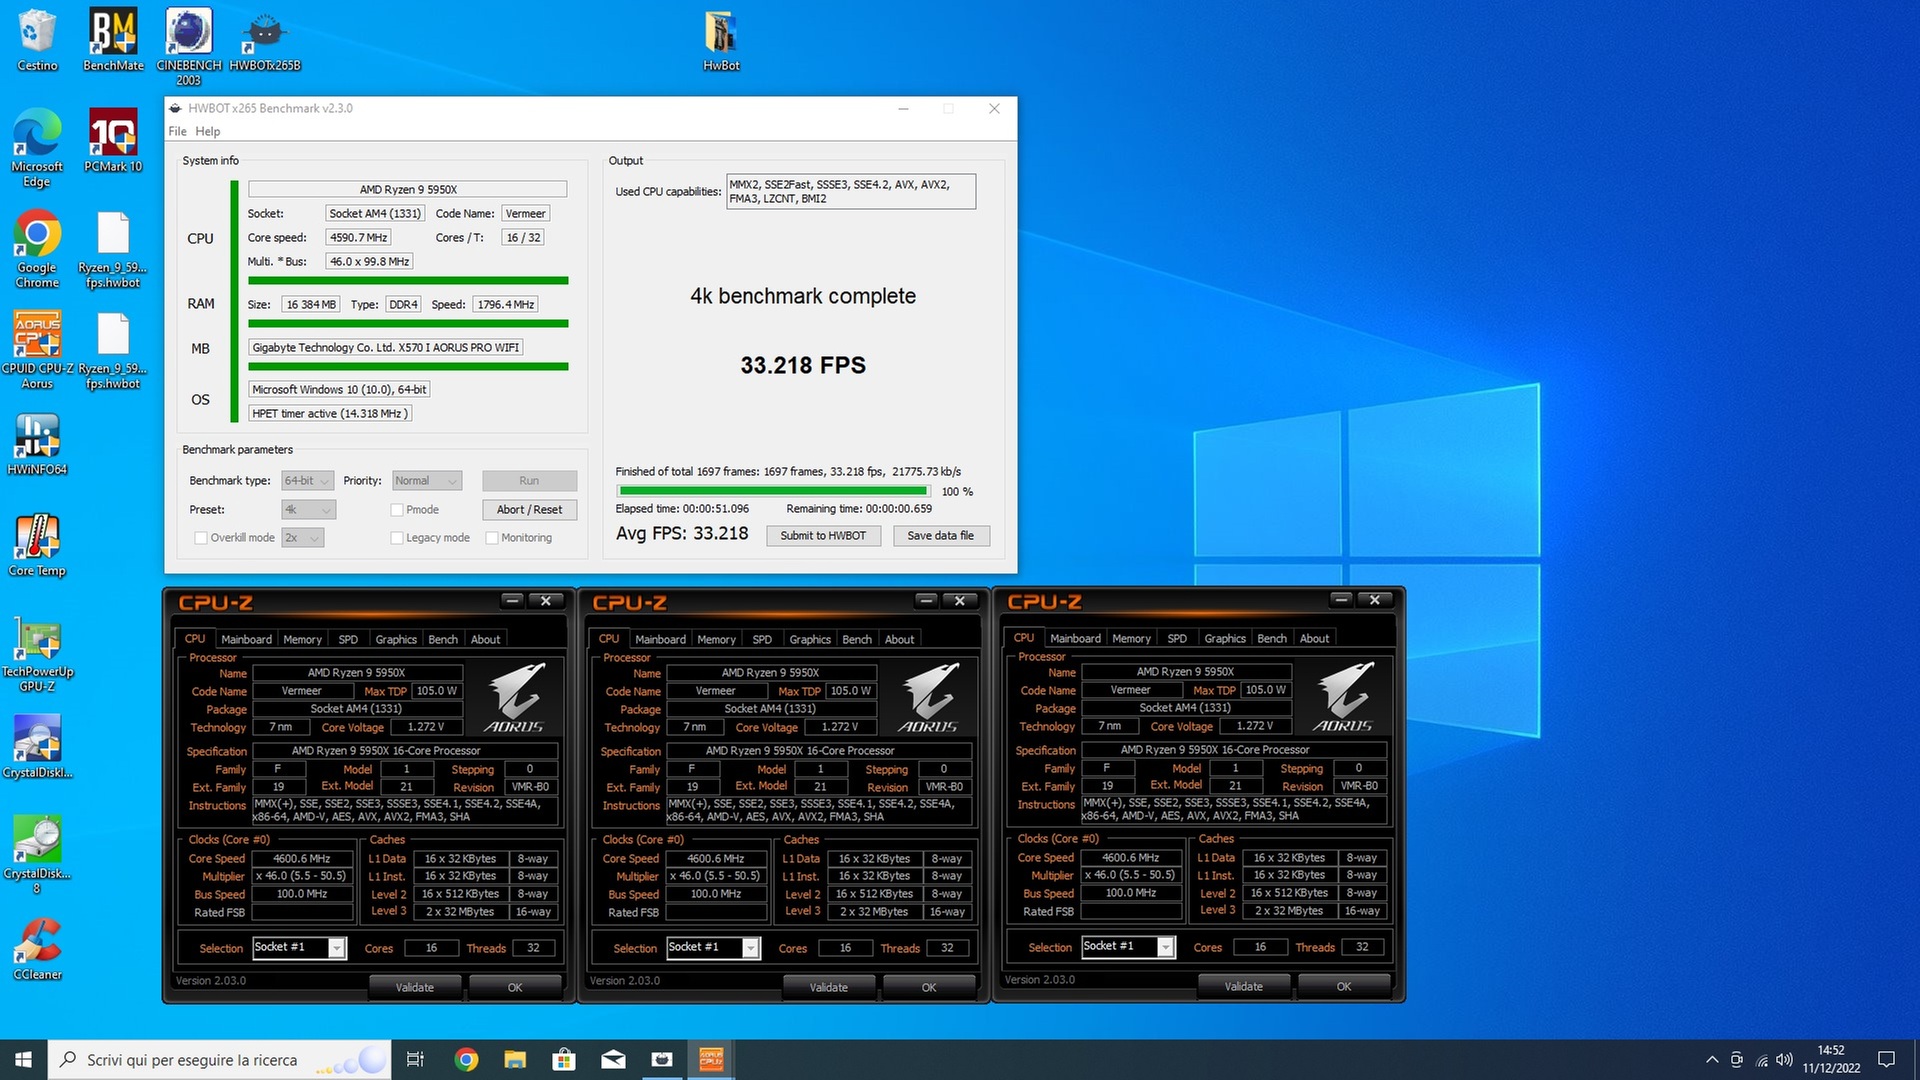Toggle the Legacy mode checkbox
The image size is (1920, 1080).
[397, 538]
